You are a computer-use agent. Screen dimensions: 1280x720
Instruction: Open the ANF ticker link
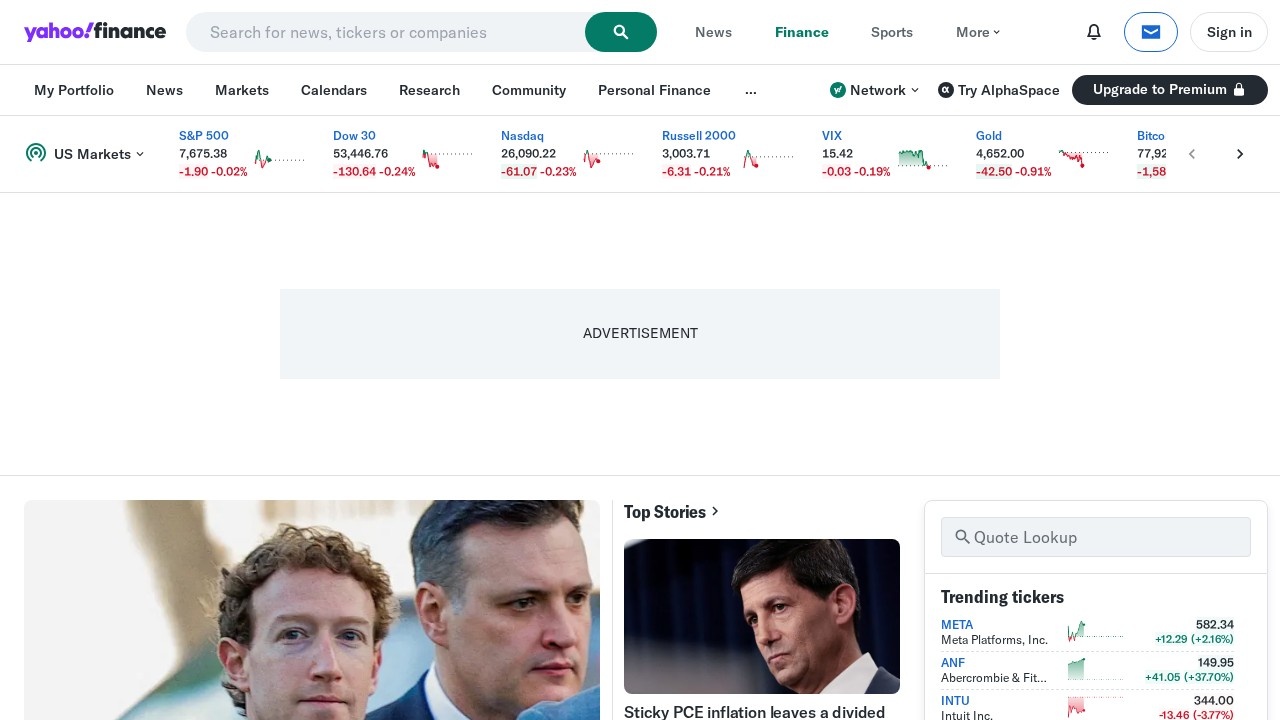pyautogui.click(x=953, y=663)
